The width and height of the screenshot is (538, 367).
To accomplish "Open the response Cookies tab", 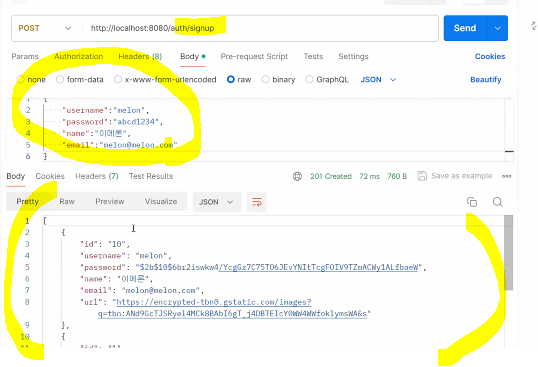I will pyautogui.click(x=50, y=176).
